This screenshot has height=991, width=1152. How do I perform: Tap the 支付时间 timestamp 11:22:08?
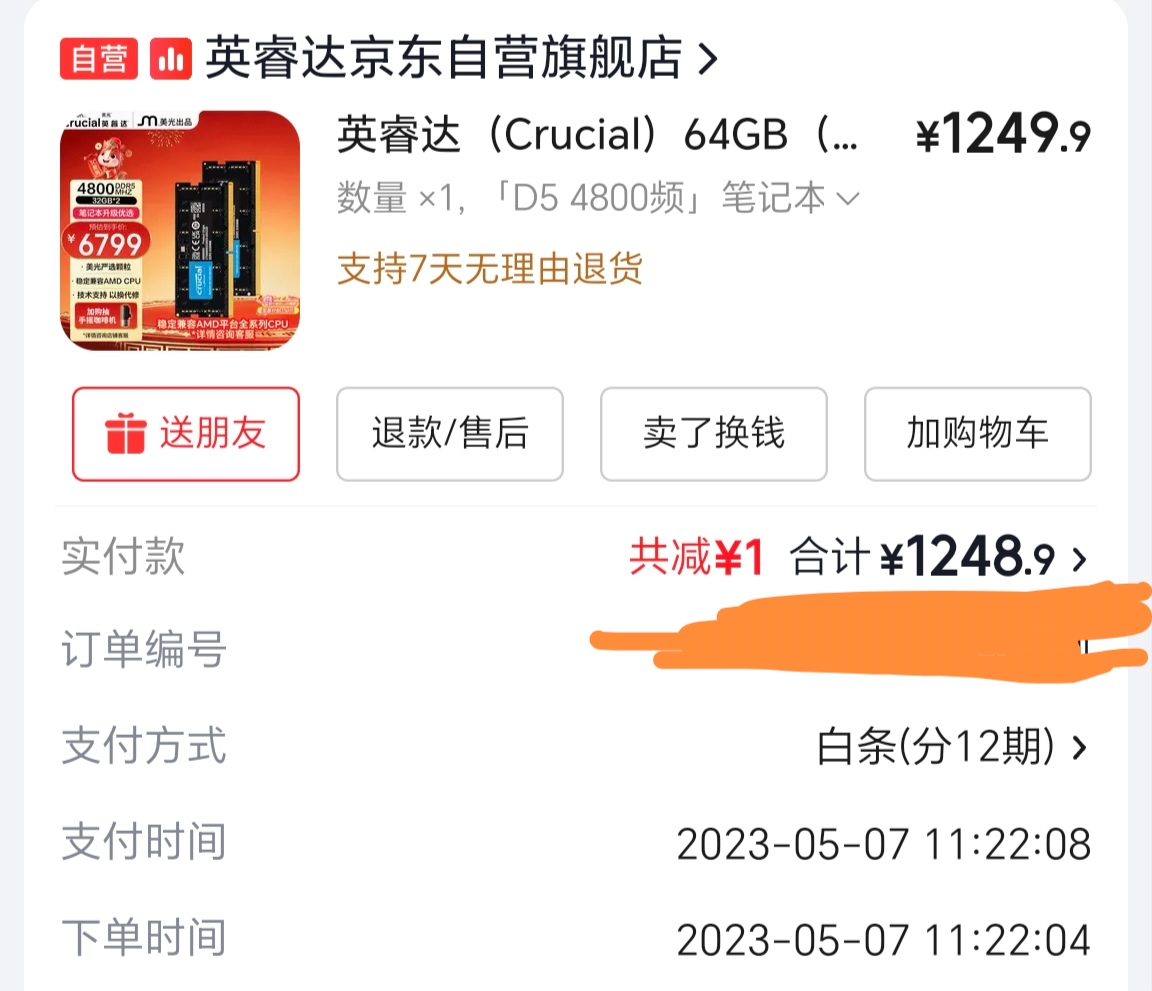(884, 844)
